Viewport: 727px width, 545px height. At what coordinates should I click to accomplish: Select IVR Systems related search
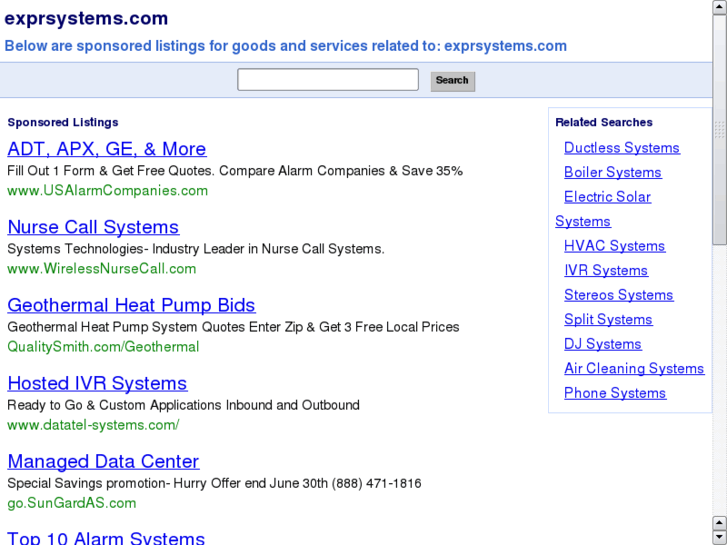(606, 270)
